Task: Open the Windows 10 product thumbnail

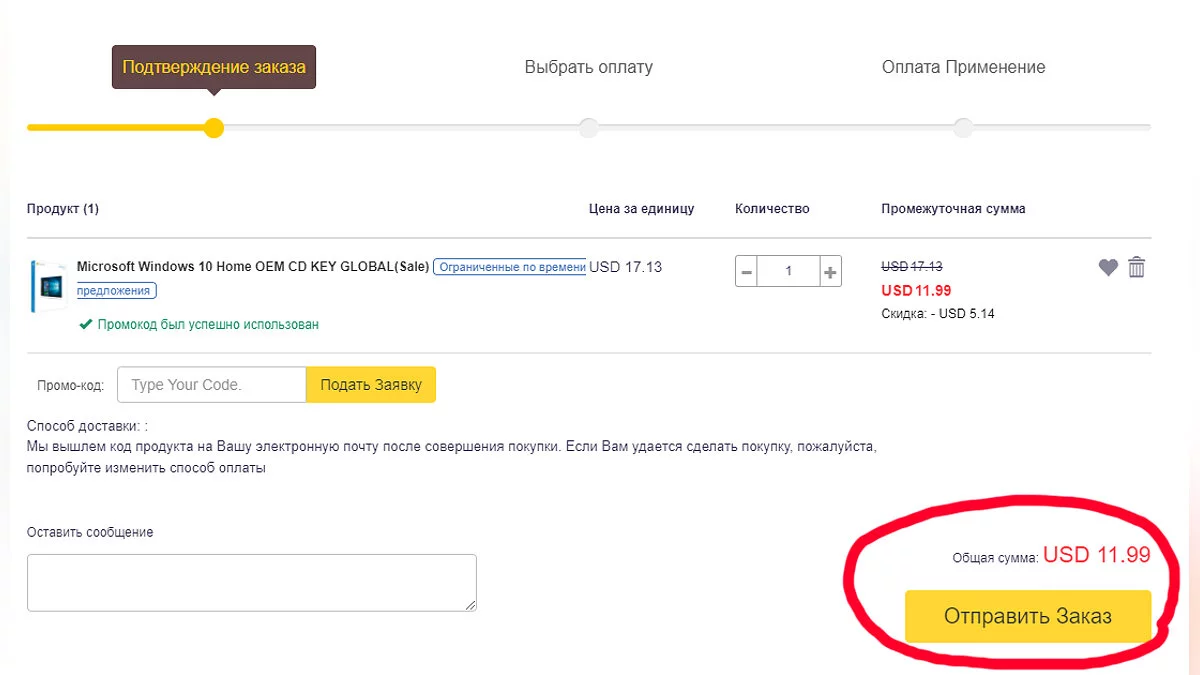Action: [x=48, y=289]
